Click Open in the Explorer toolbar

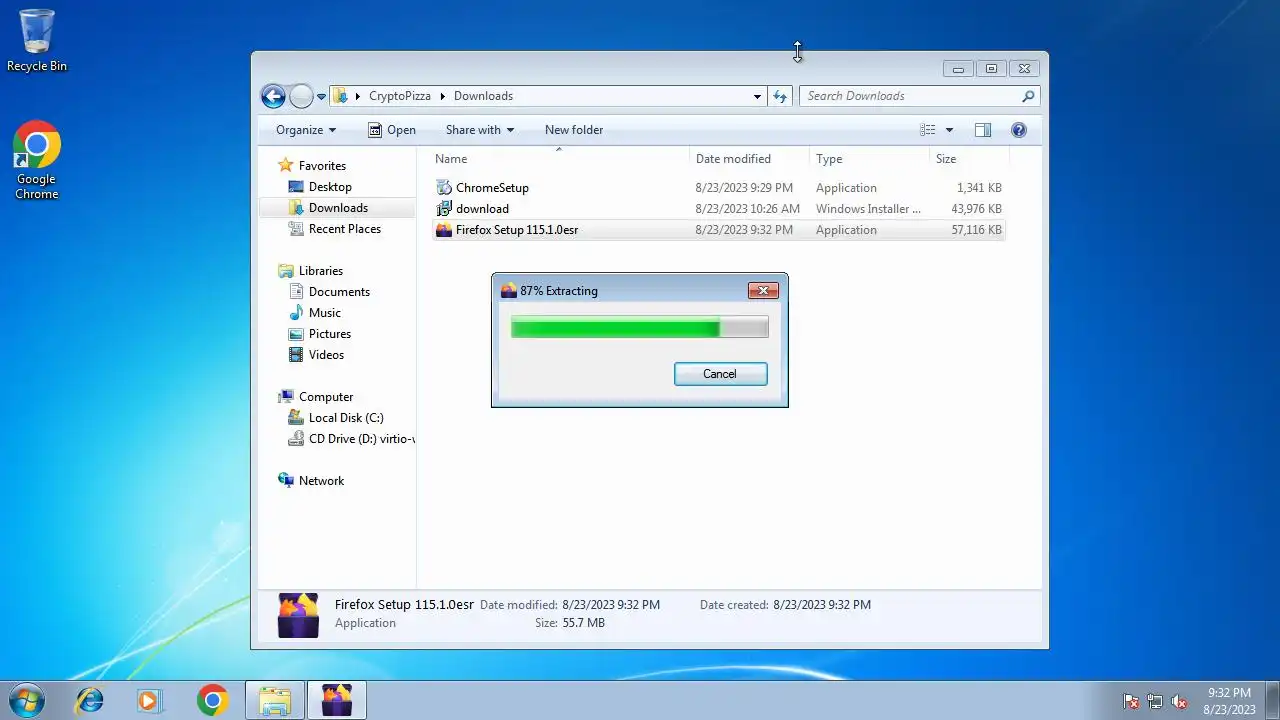[x=391, y=130]
